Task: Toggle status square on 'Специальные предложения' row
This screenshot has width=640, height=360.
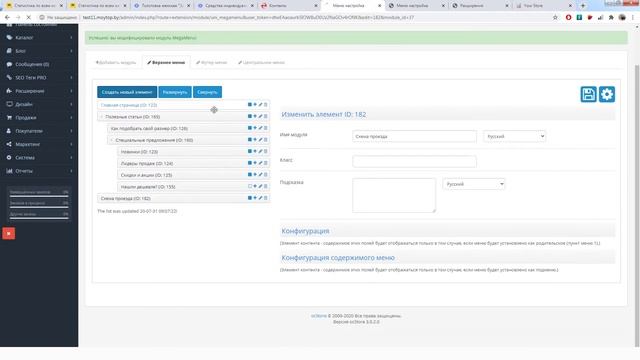Action: click(250, 140)
